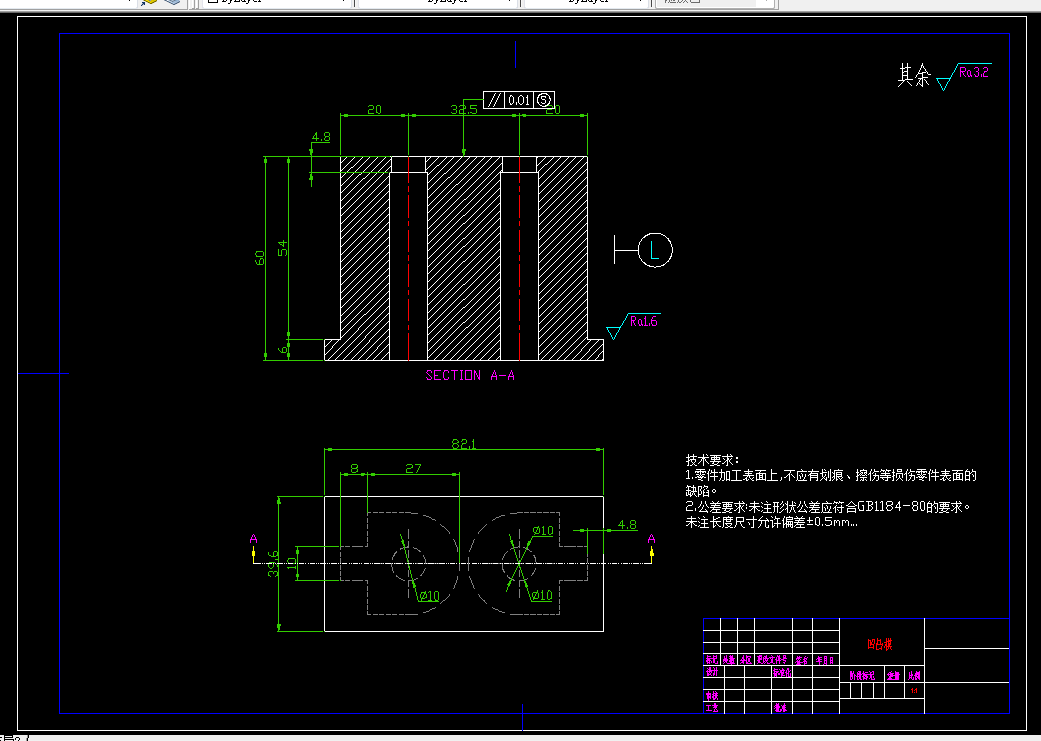Select the 签名 header cell
Screen dimensions: 1041x741
tap(802, 660)
